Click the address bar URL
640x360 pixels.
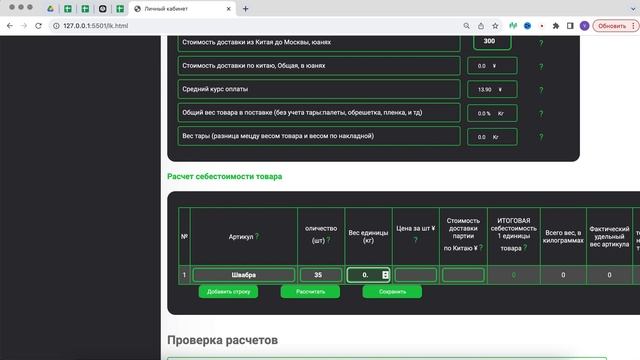[x=96, y=26]
